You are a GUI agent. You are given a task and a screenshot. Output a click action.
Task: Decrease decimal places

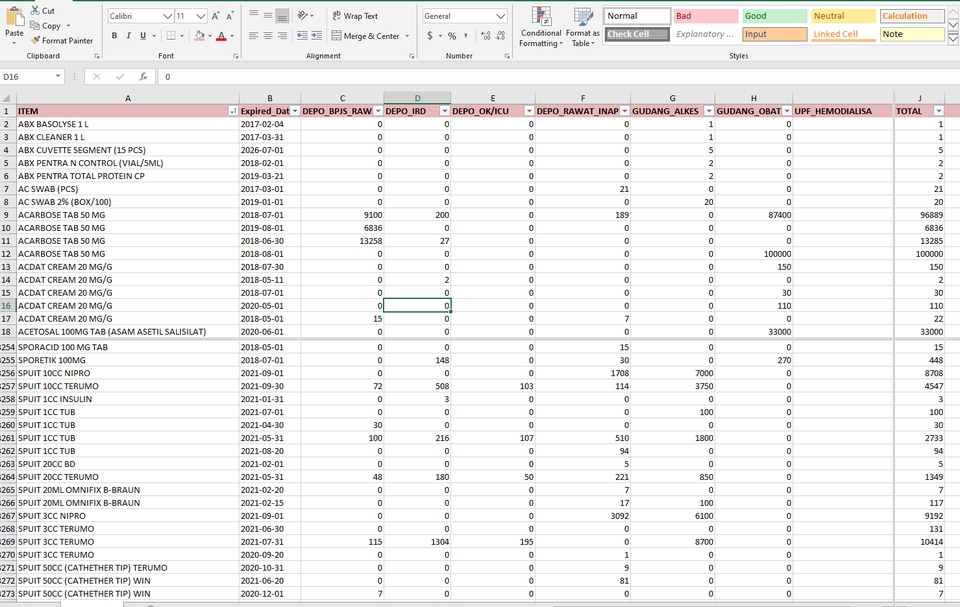point(501,36)
